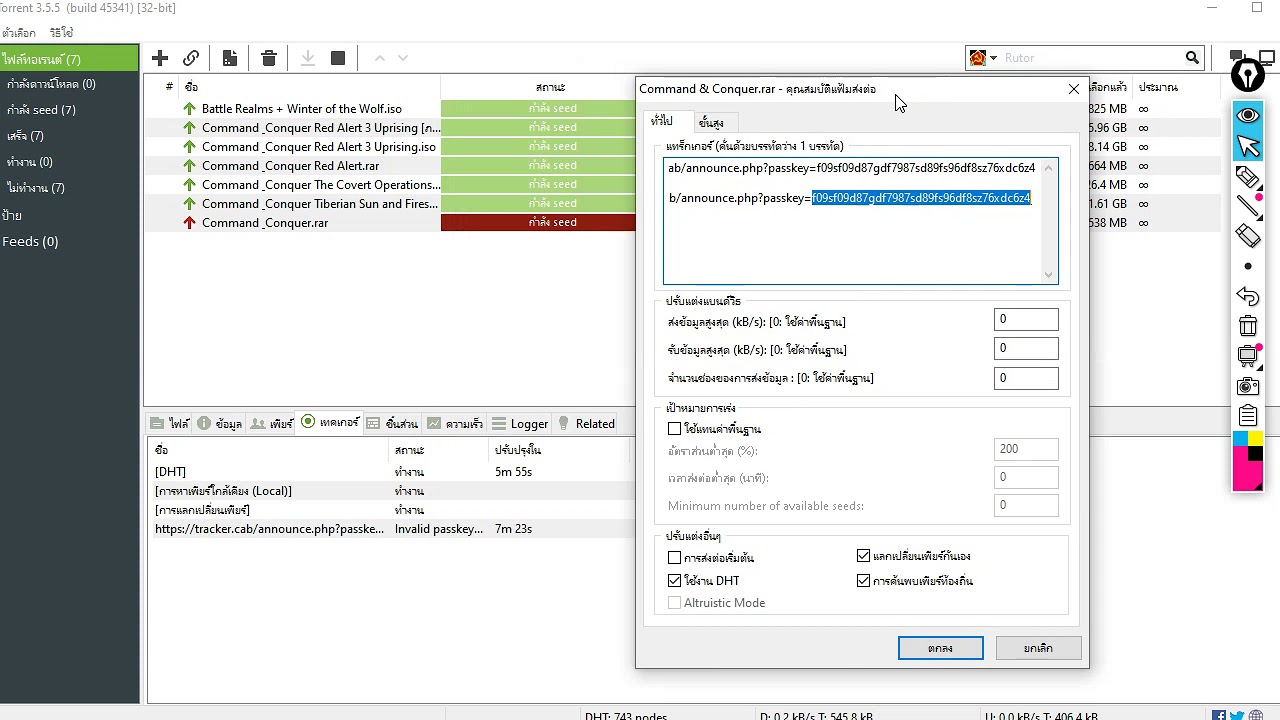
Task: Click the trackers list scroll up arrow
Action: 1048,168
